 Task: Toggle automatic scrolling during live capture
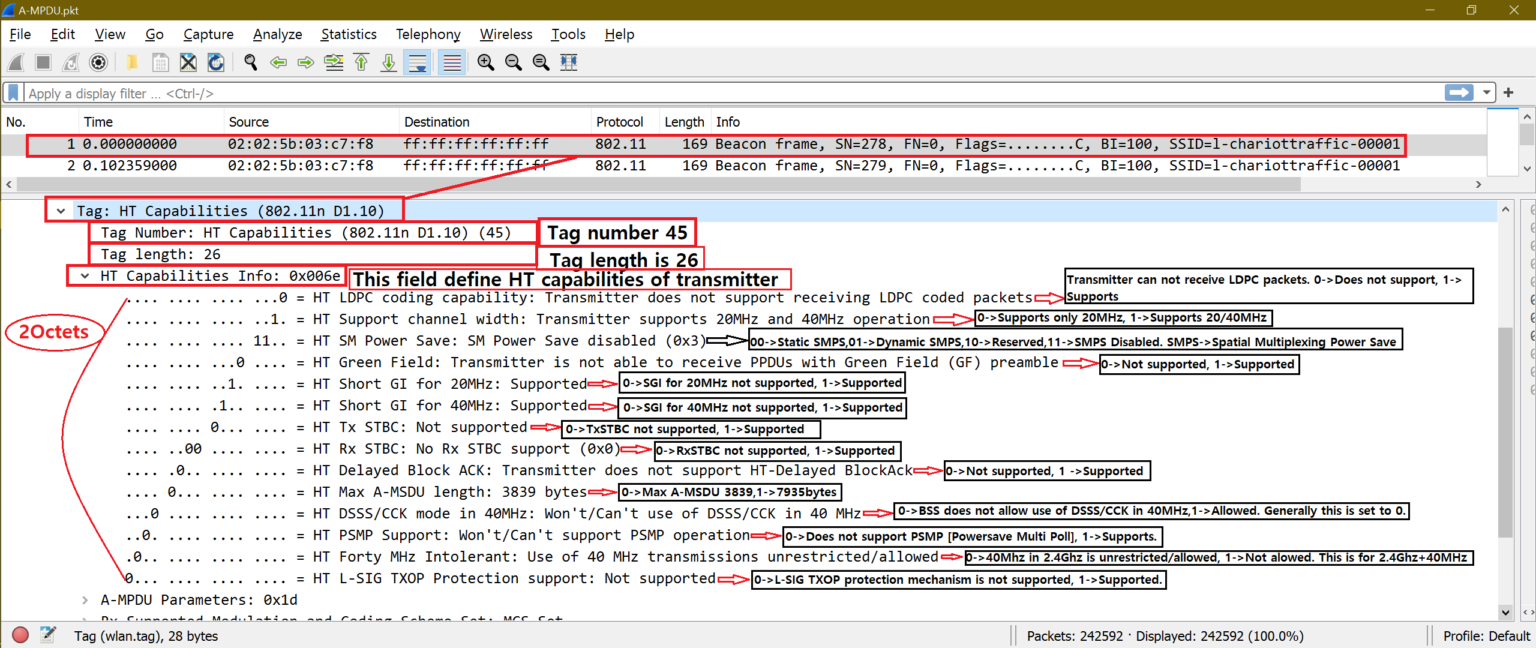click(417, 62)
